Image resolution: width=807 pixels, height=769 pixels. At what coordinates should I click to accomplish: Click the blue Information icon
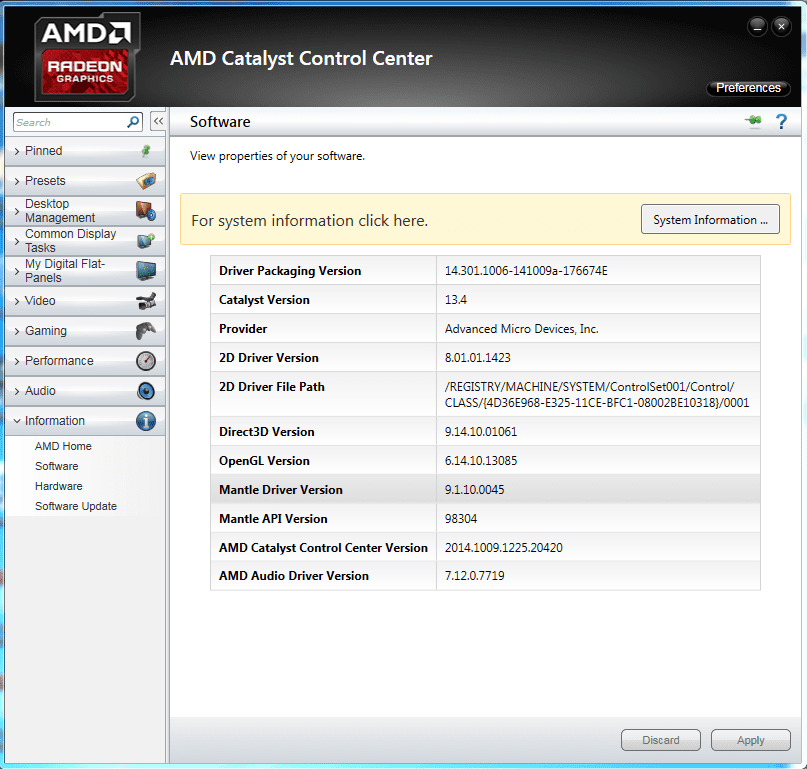[146, 421]
